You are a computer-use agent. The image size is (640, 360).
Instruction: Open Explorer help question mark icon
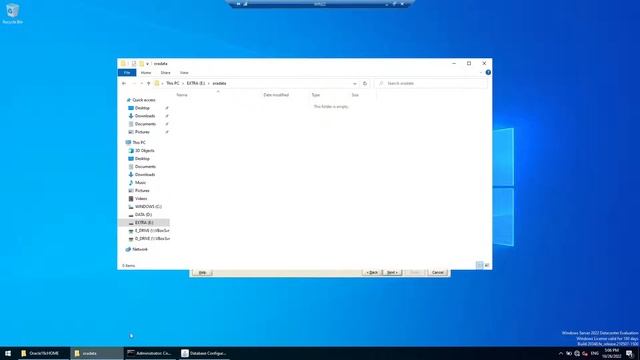(x=488, y=72)
